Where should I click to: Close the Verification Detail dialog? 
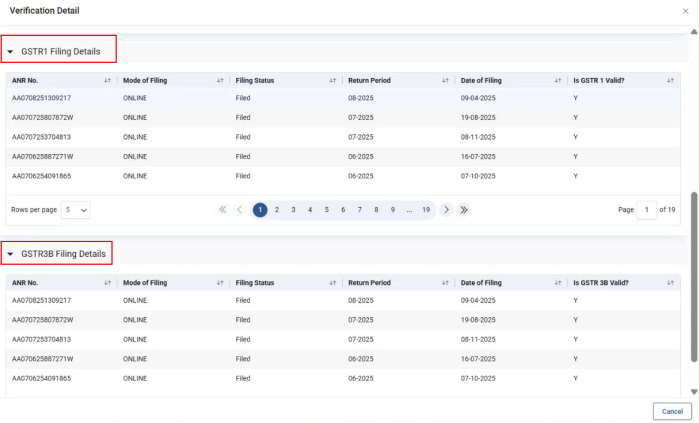pos(684,11)
